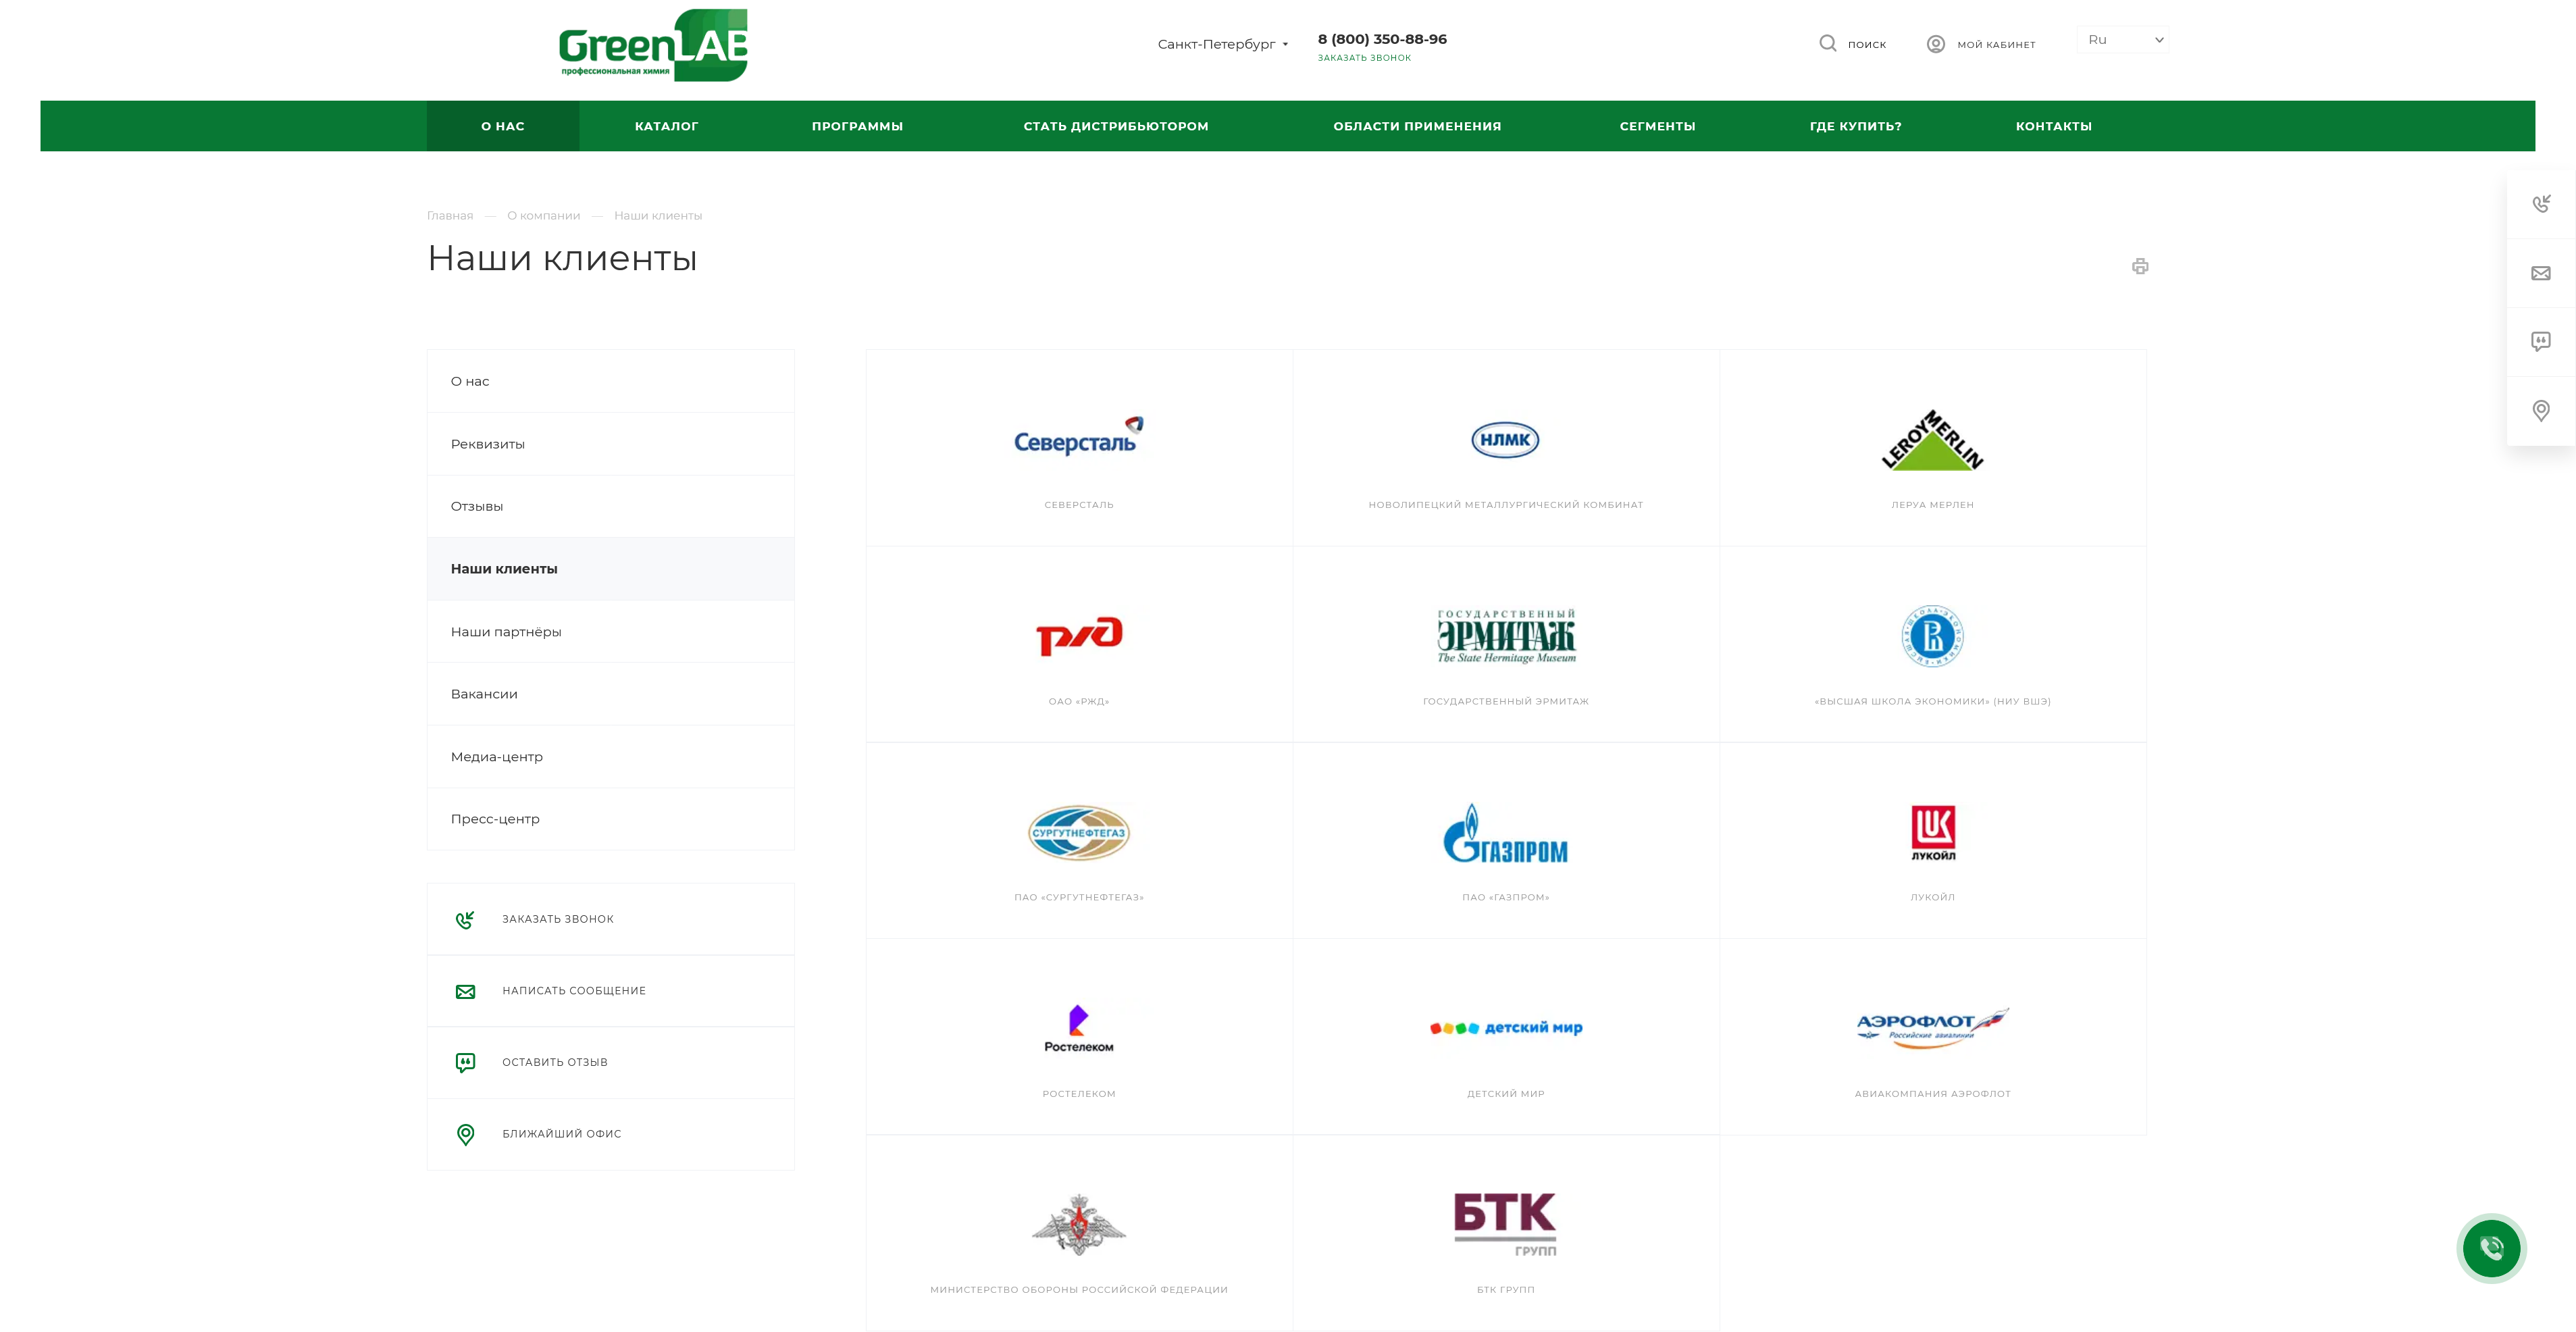Image resolution: width=2576 pixels, height=1332 pixels.
Task: Open the Ru language dropdown
Action: (x=2122, y=40)
